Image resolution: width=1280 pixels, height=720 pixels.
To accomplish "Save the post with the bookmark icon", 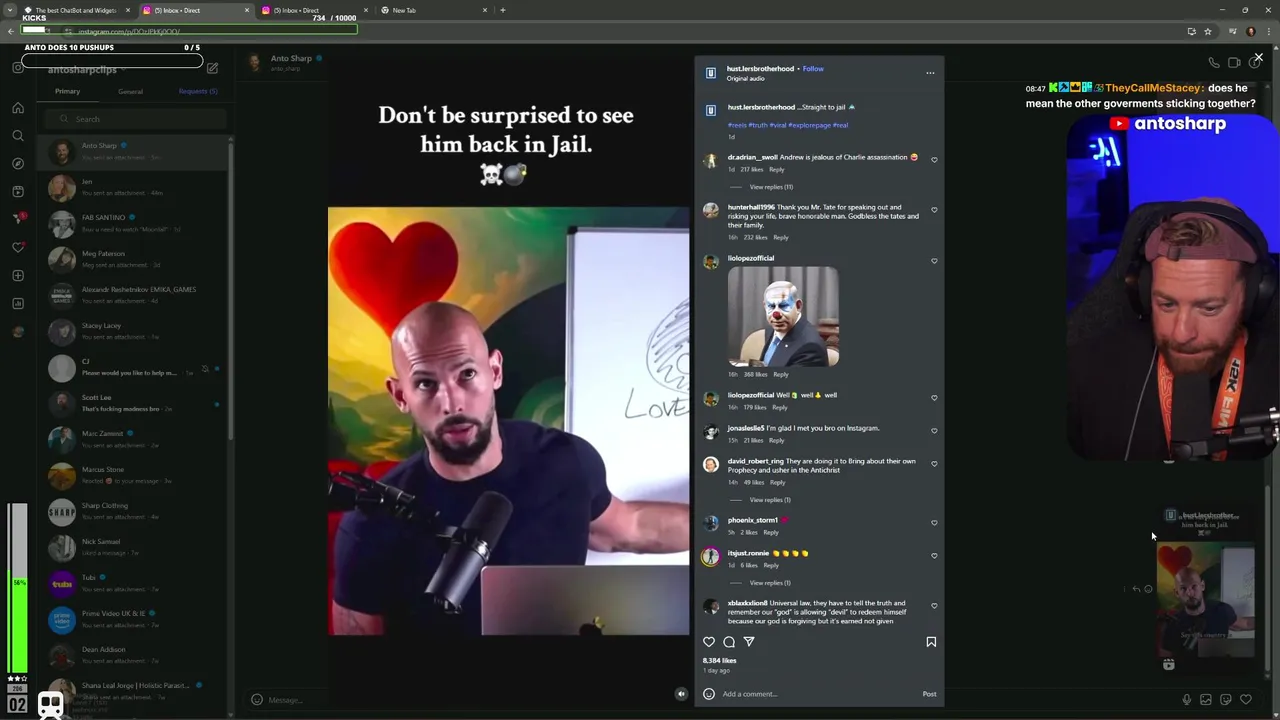I will tap(931, 642).
